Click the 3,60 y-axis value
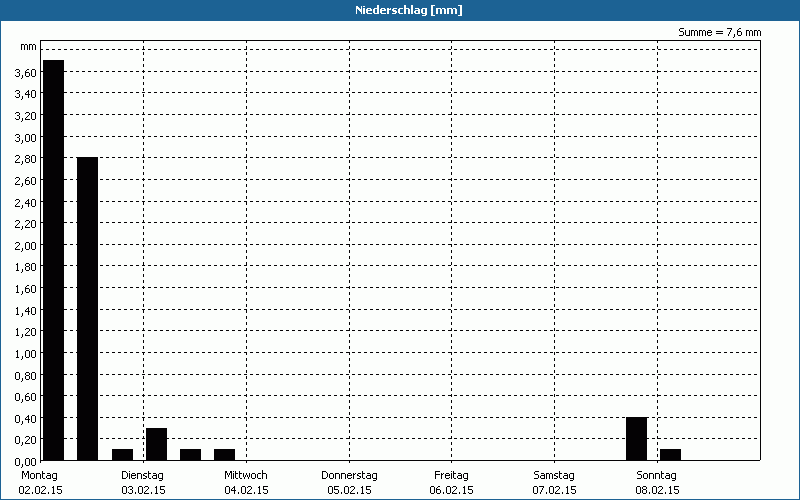This screenshot has height=500, width=800. (x=26, y=73)
